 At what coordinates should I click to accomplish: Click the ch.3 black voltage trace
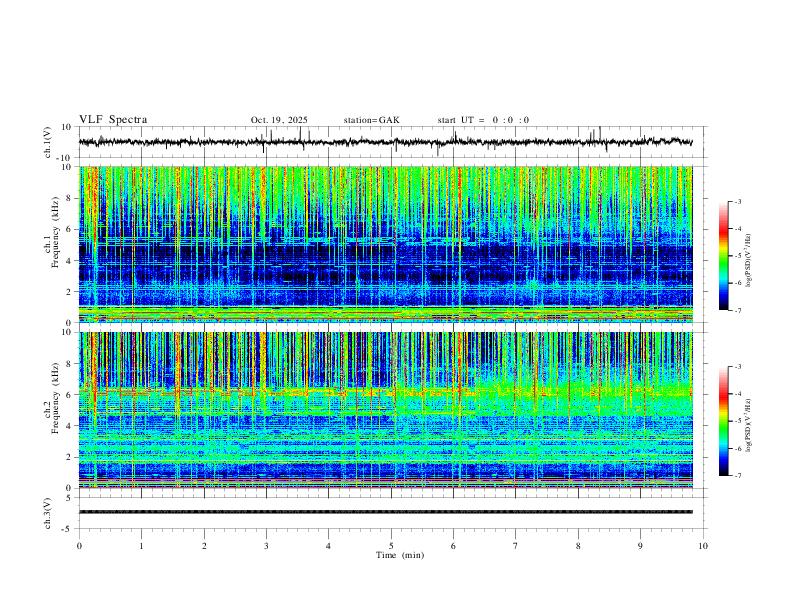click(385, 512)
